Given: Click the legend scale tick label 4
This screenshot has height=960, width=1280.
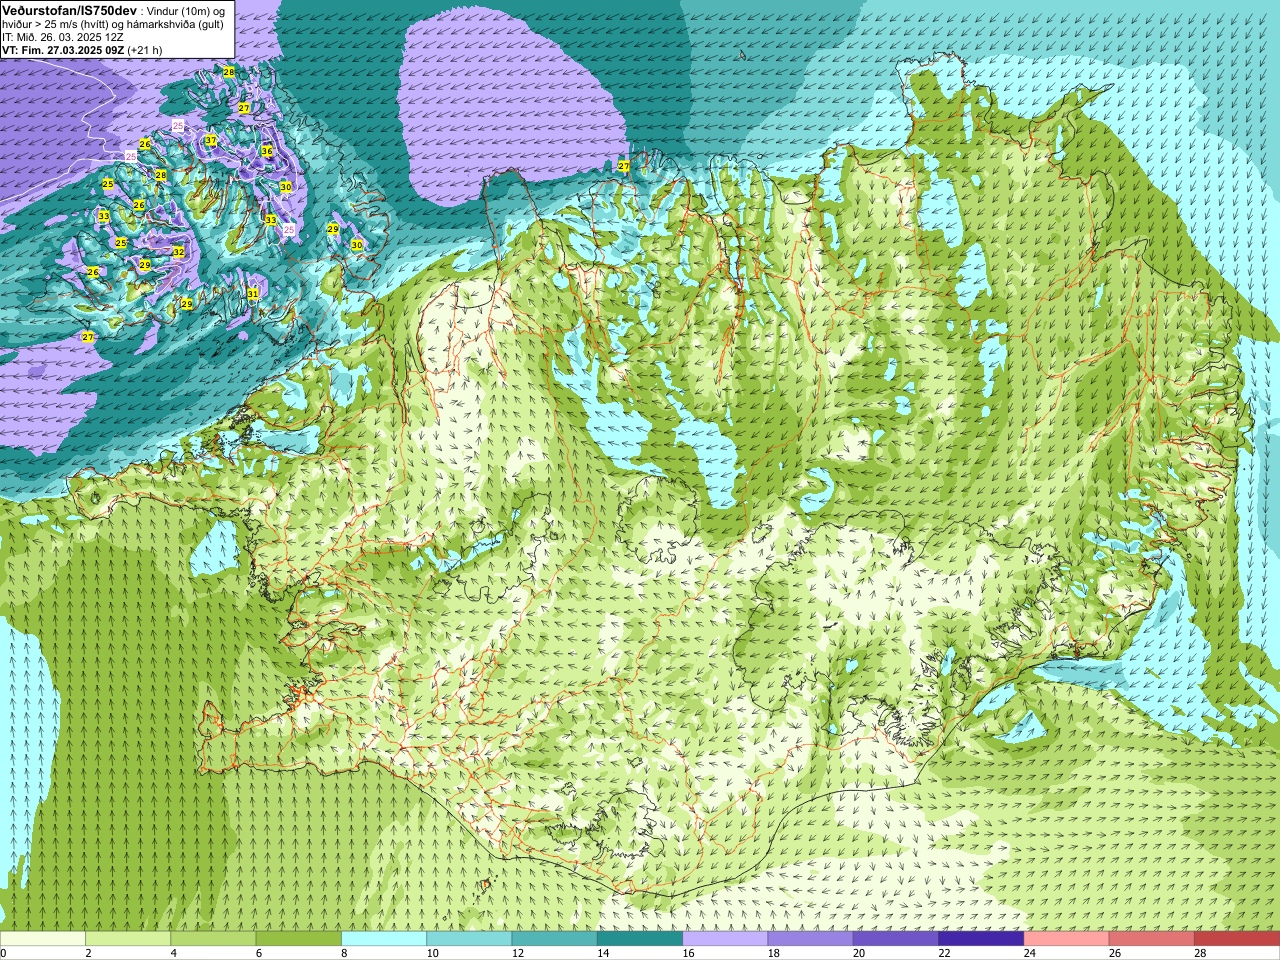Looking at the screenshot, I should click(x=173, y=953).
